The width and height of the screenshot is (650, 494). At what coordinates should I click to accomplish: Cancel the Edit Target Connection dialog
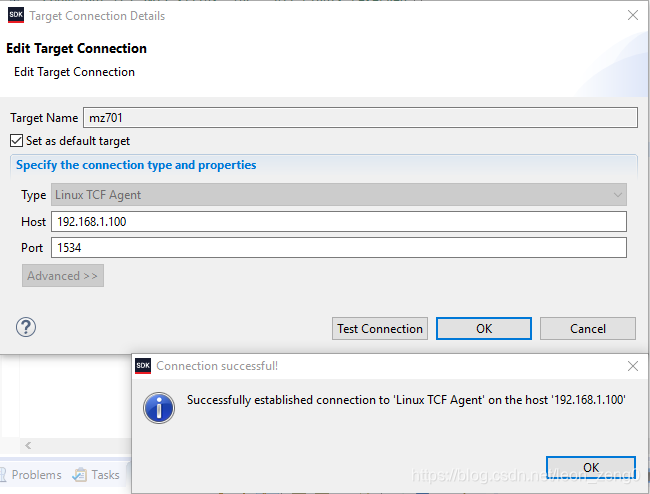pyautogui.click(x=588, y=329)
